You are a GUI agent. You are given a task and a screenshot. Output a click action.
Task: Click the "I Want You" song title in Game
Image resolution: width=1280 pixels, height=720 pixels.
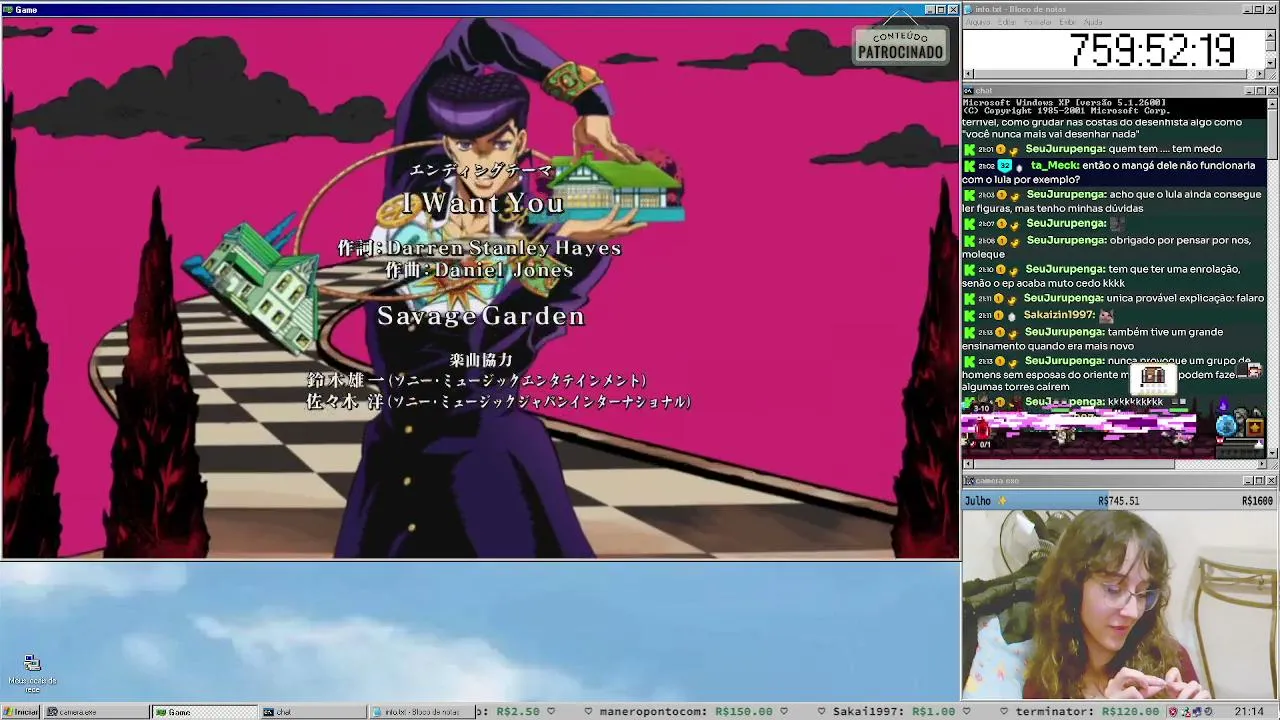pos(482,203)
